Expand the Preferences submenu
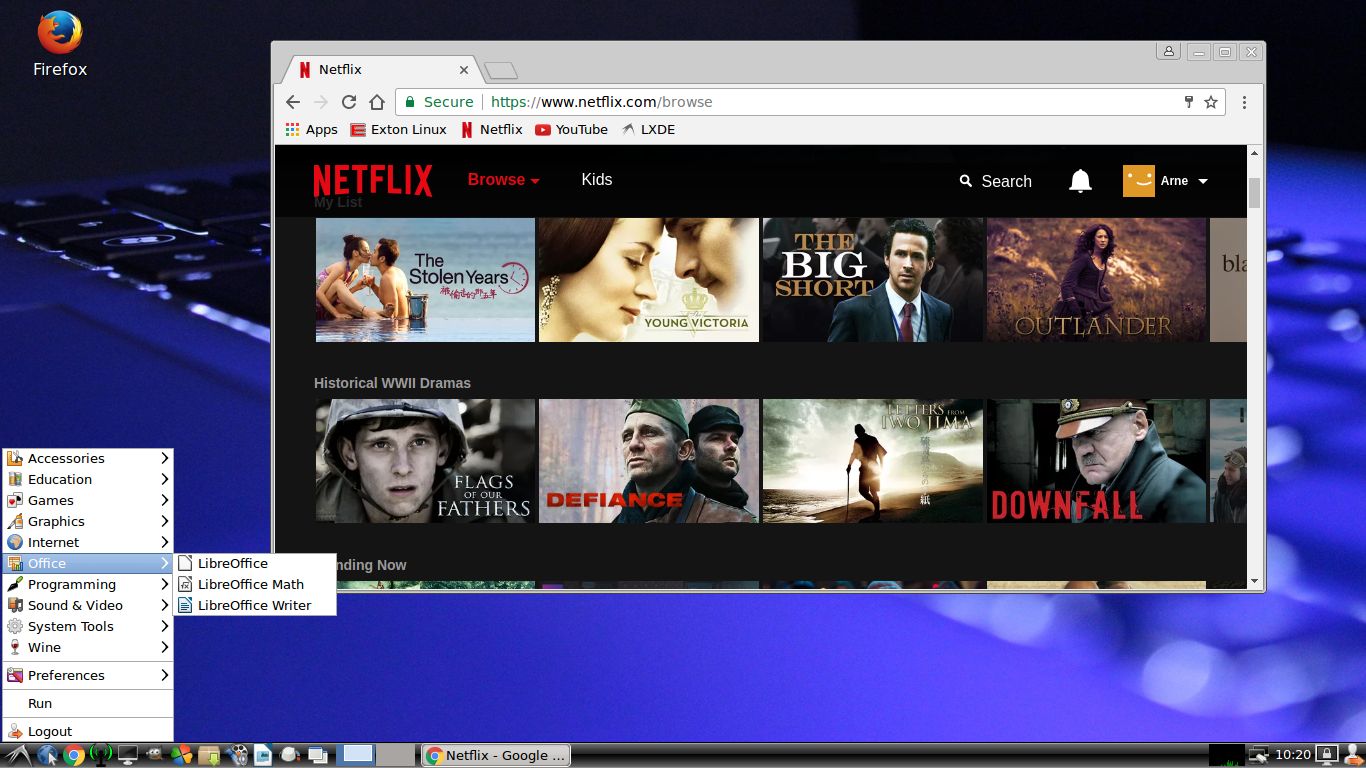 coord(88,675)
